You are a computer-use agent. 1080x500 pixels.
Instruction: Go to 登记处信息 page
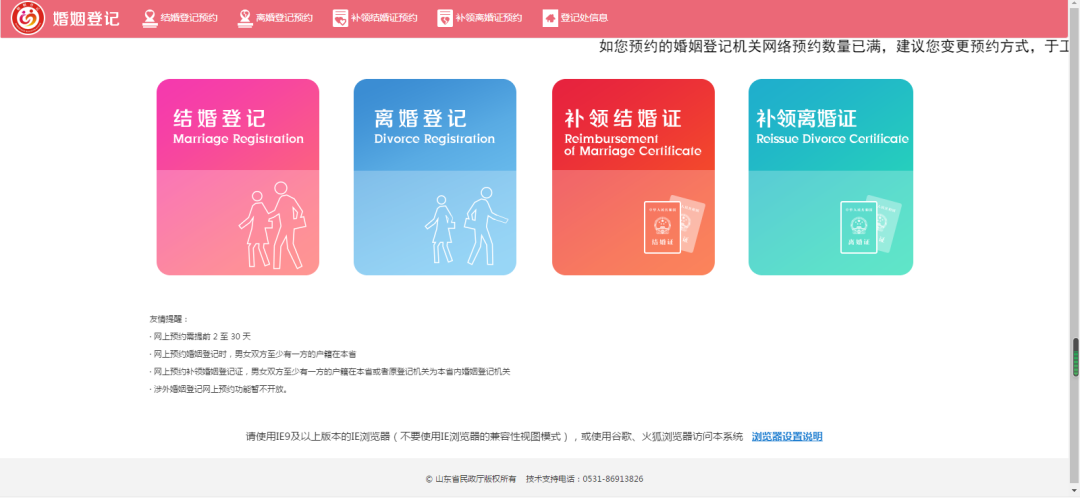coord(584,18)
